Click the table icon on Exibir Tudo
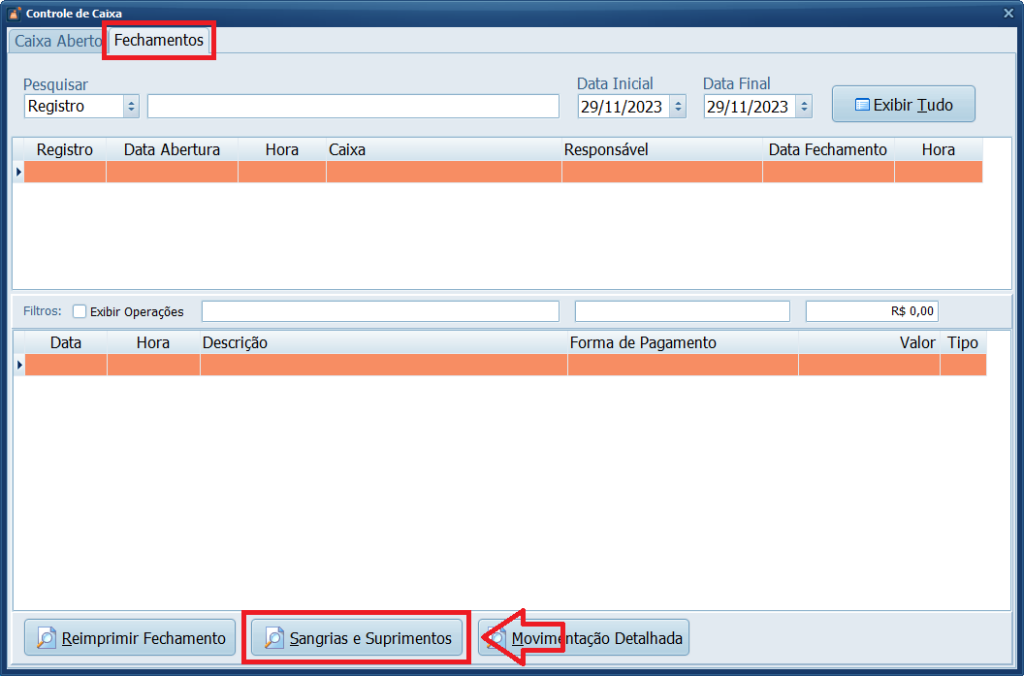 click(x=862, y=105)
